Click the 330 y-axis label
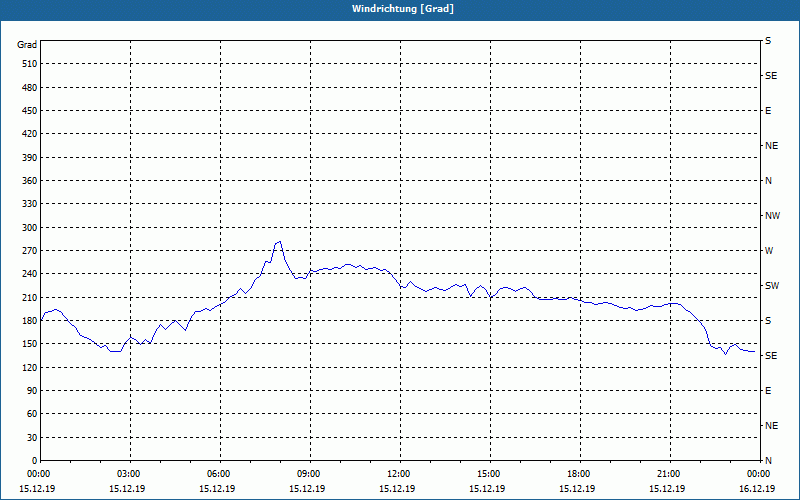Image resolution: width=800 pixels, height=500 pixels. coord(30,204)
